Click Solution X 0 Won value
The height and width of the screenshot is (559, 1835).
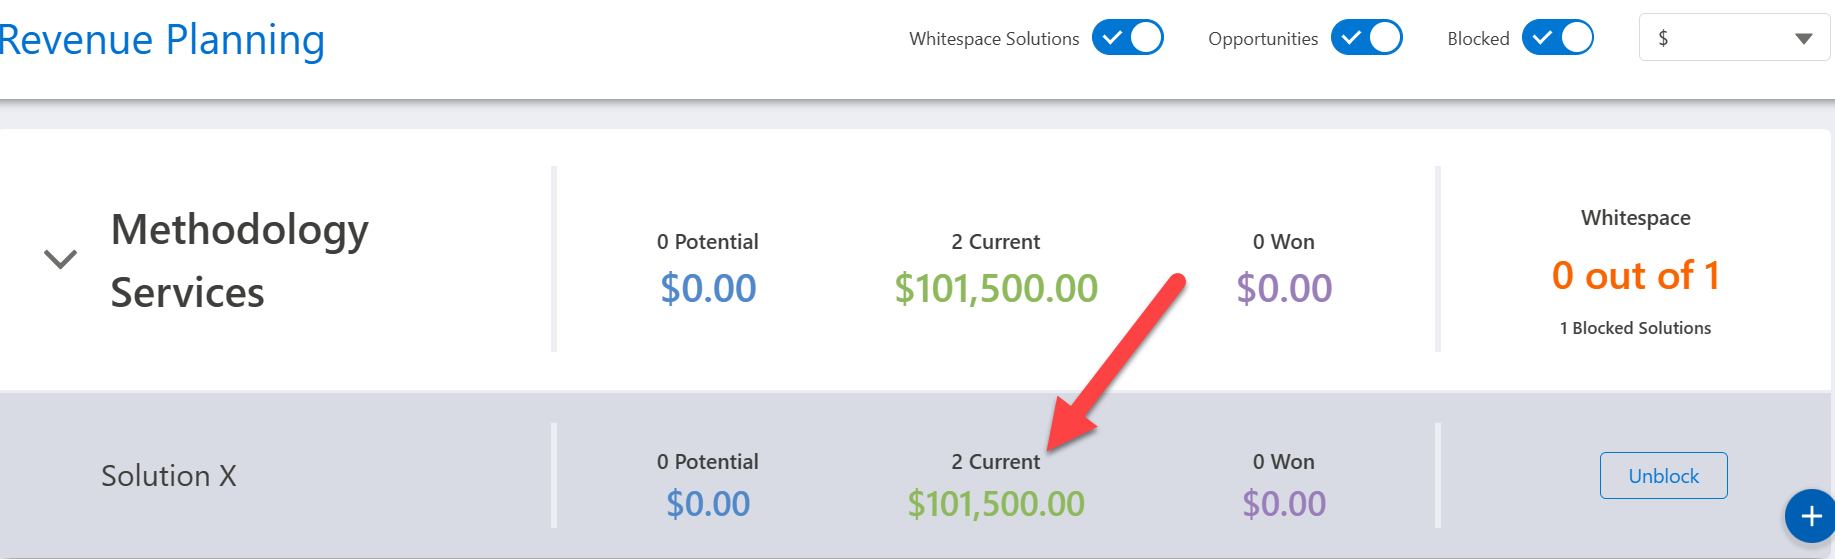click(x=1284, y=503)
